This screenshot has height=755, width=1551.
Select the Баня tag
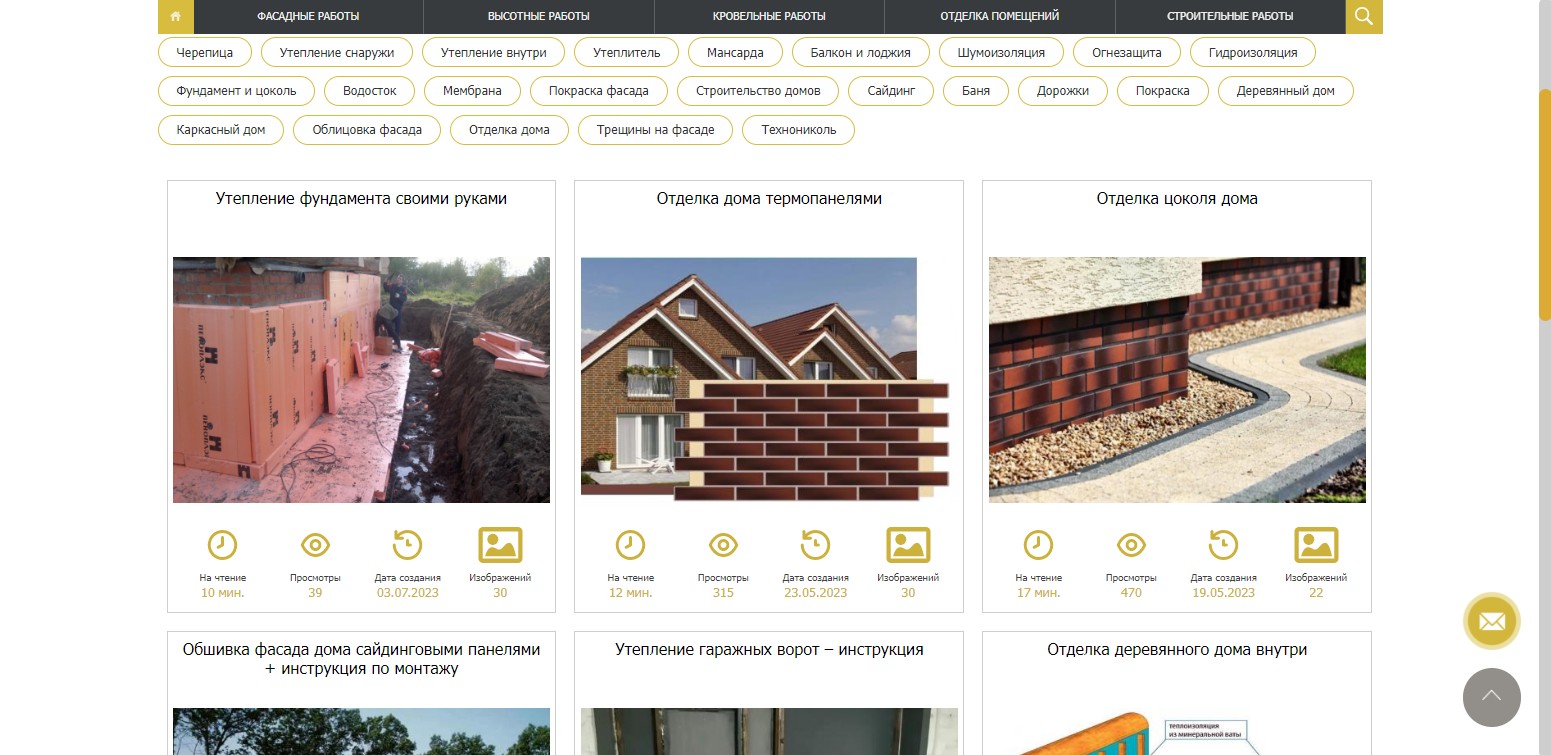point(976,91)
